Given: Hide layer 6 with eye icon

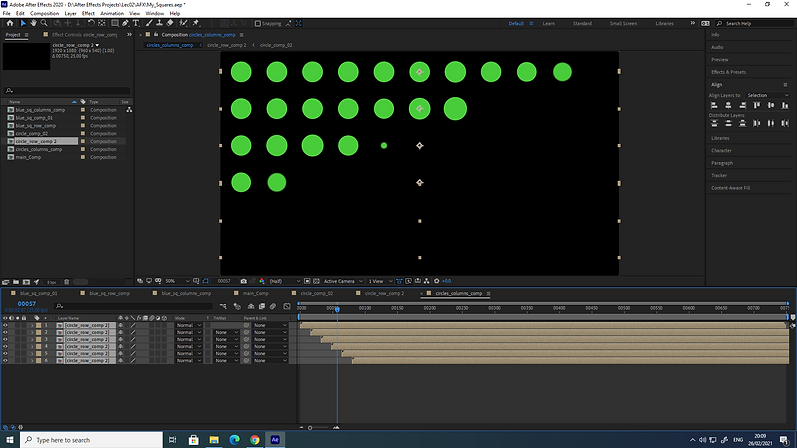Looking at the screenshot, I should point(5,361).
